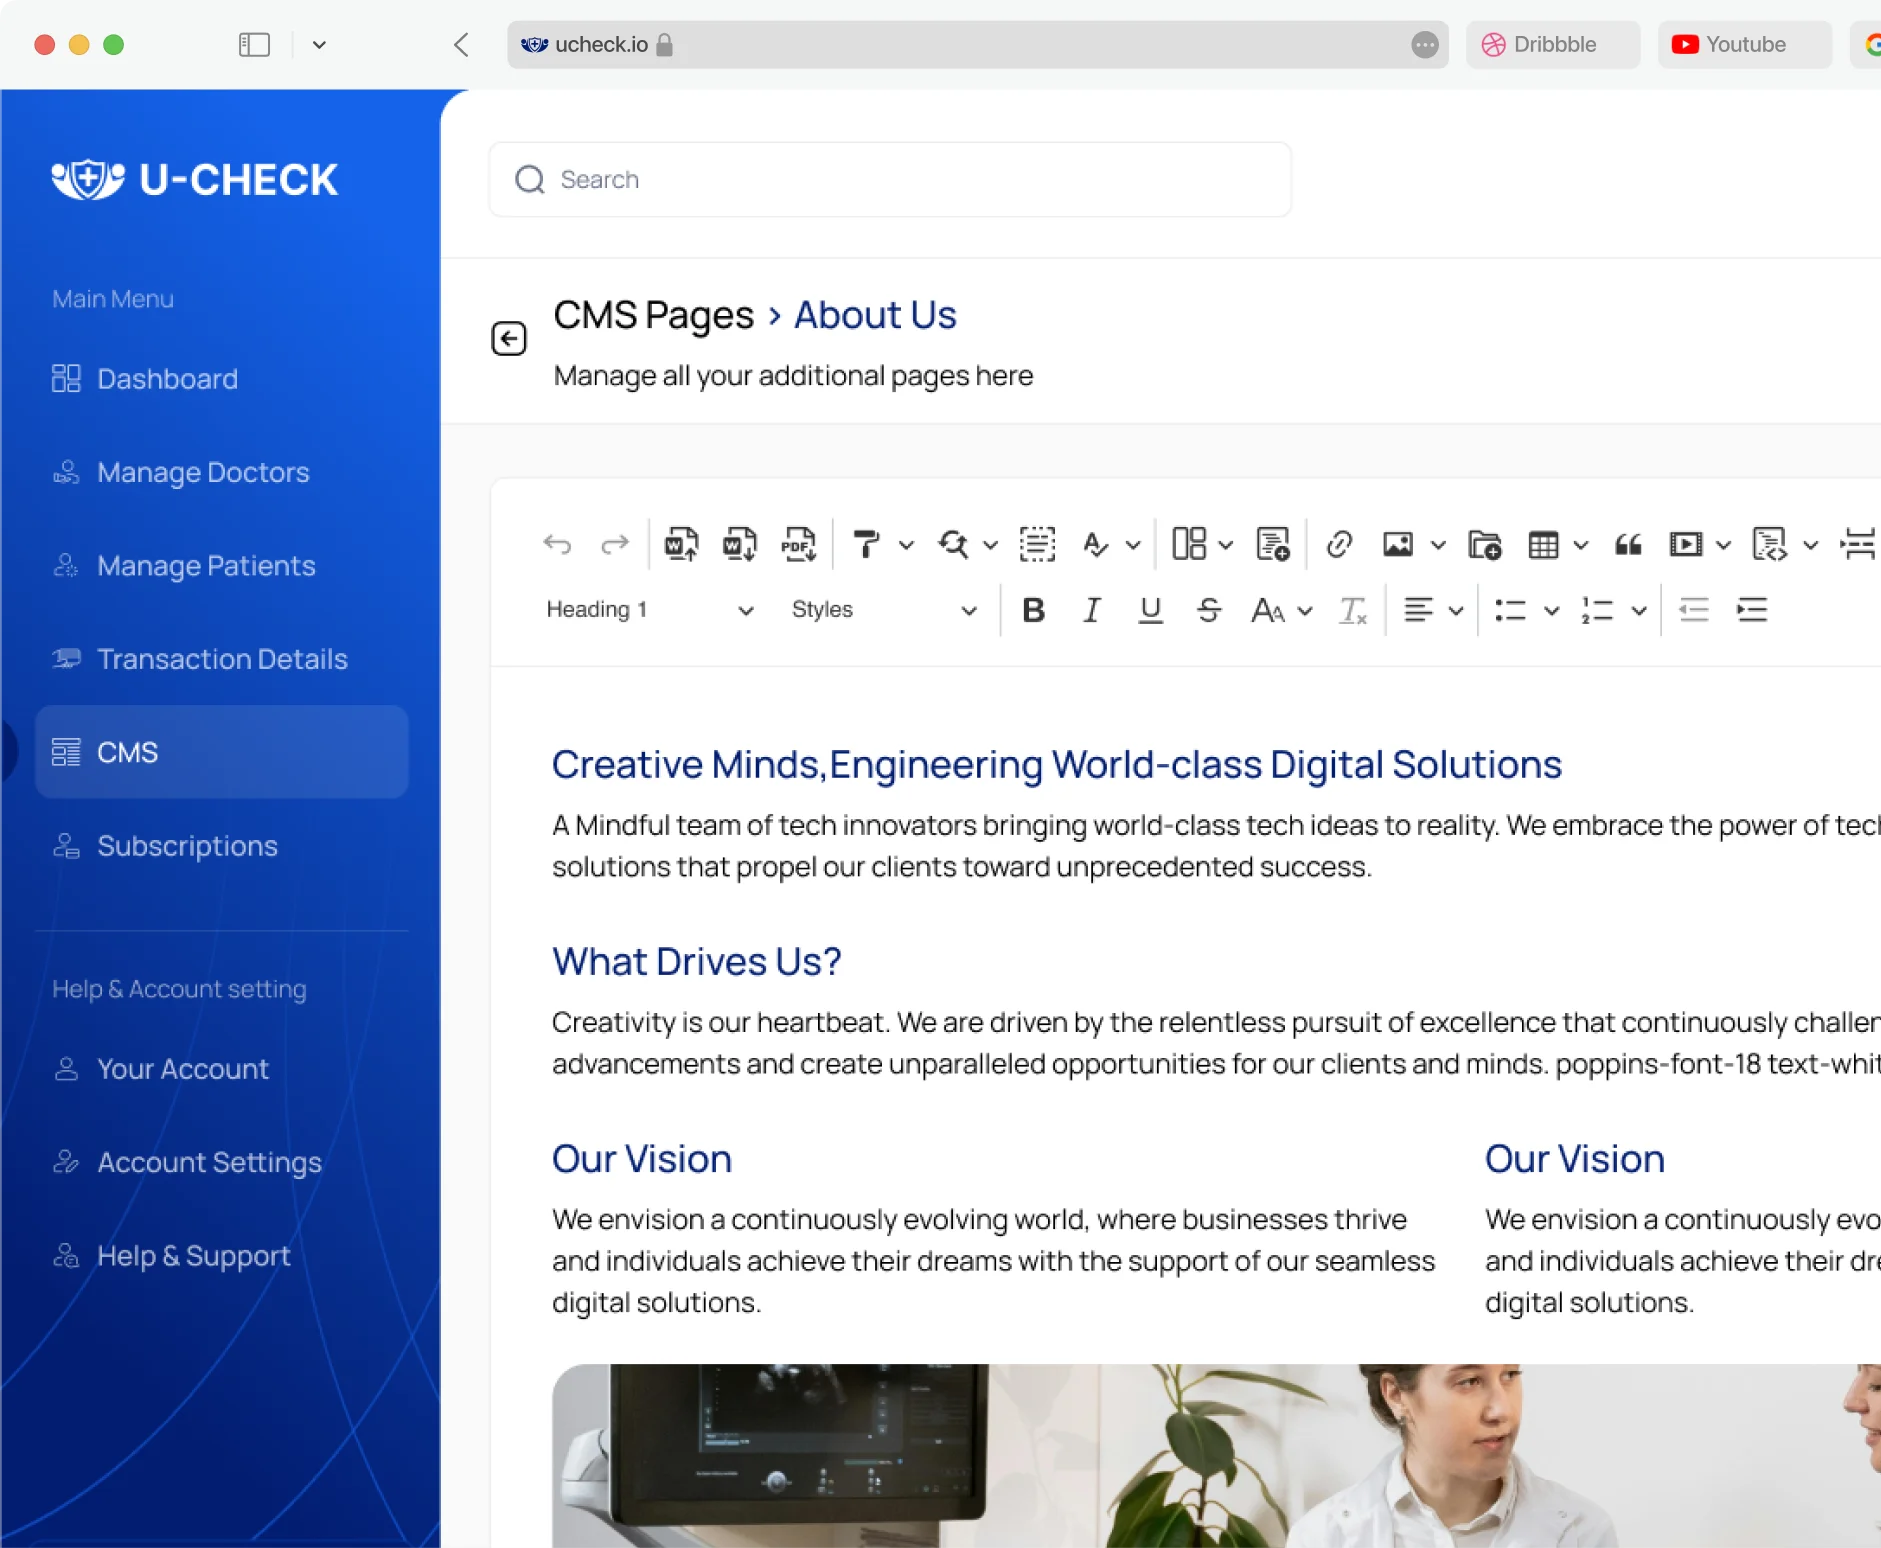Click the block quote icon
This screenshot has height=1548, width=1881.
(x=1628, y=545)
